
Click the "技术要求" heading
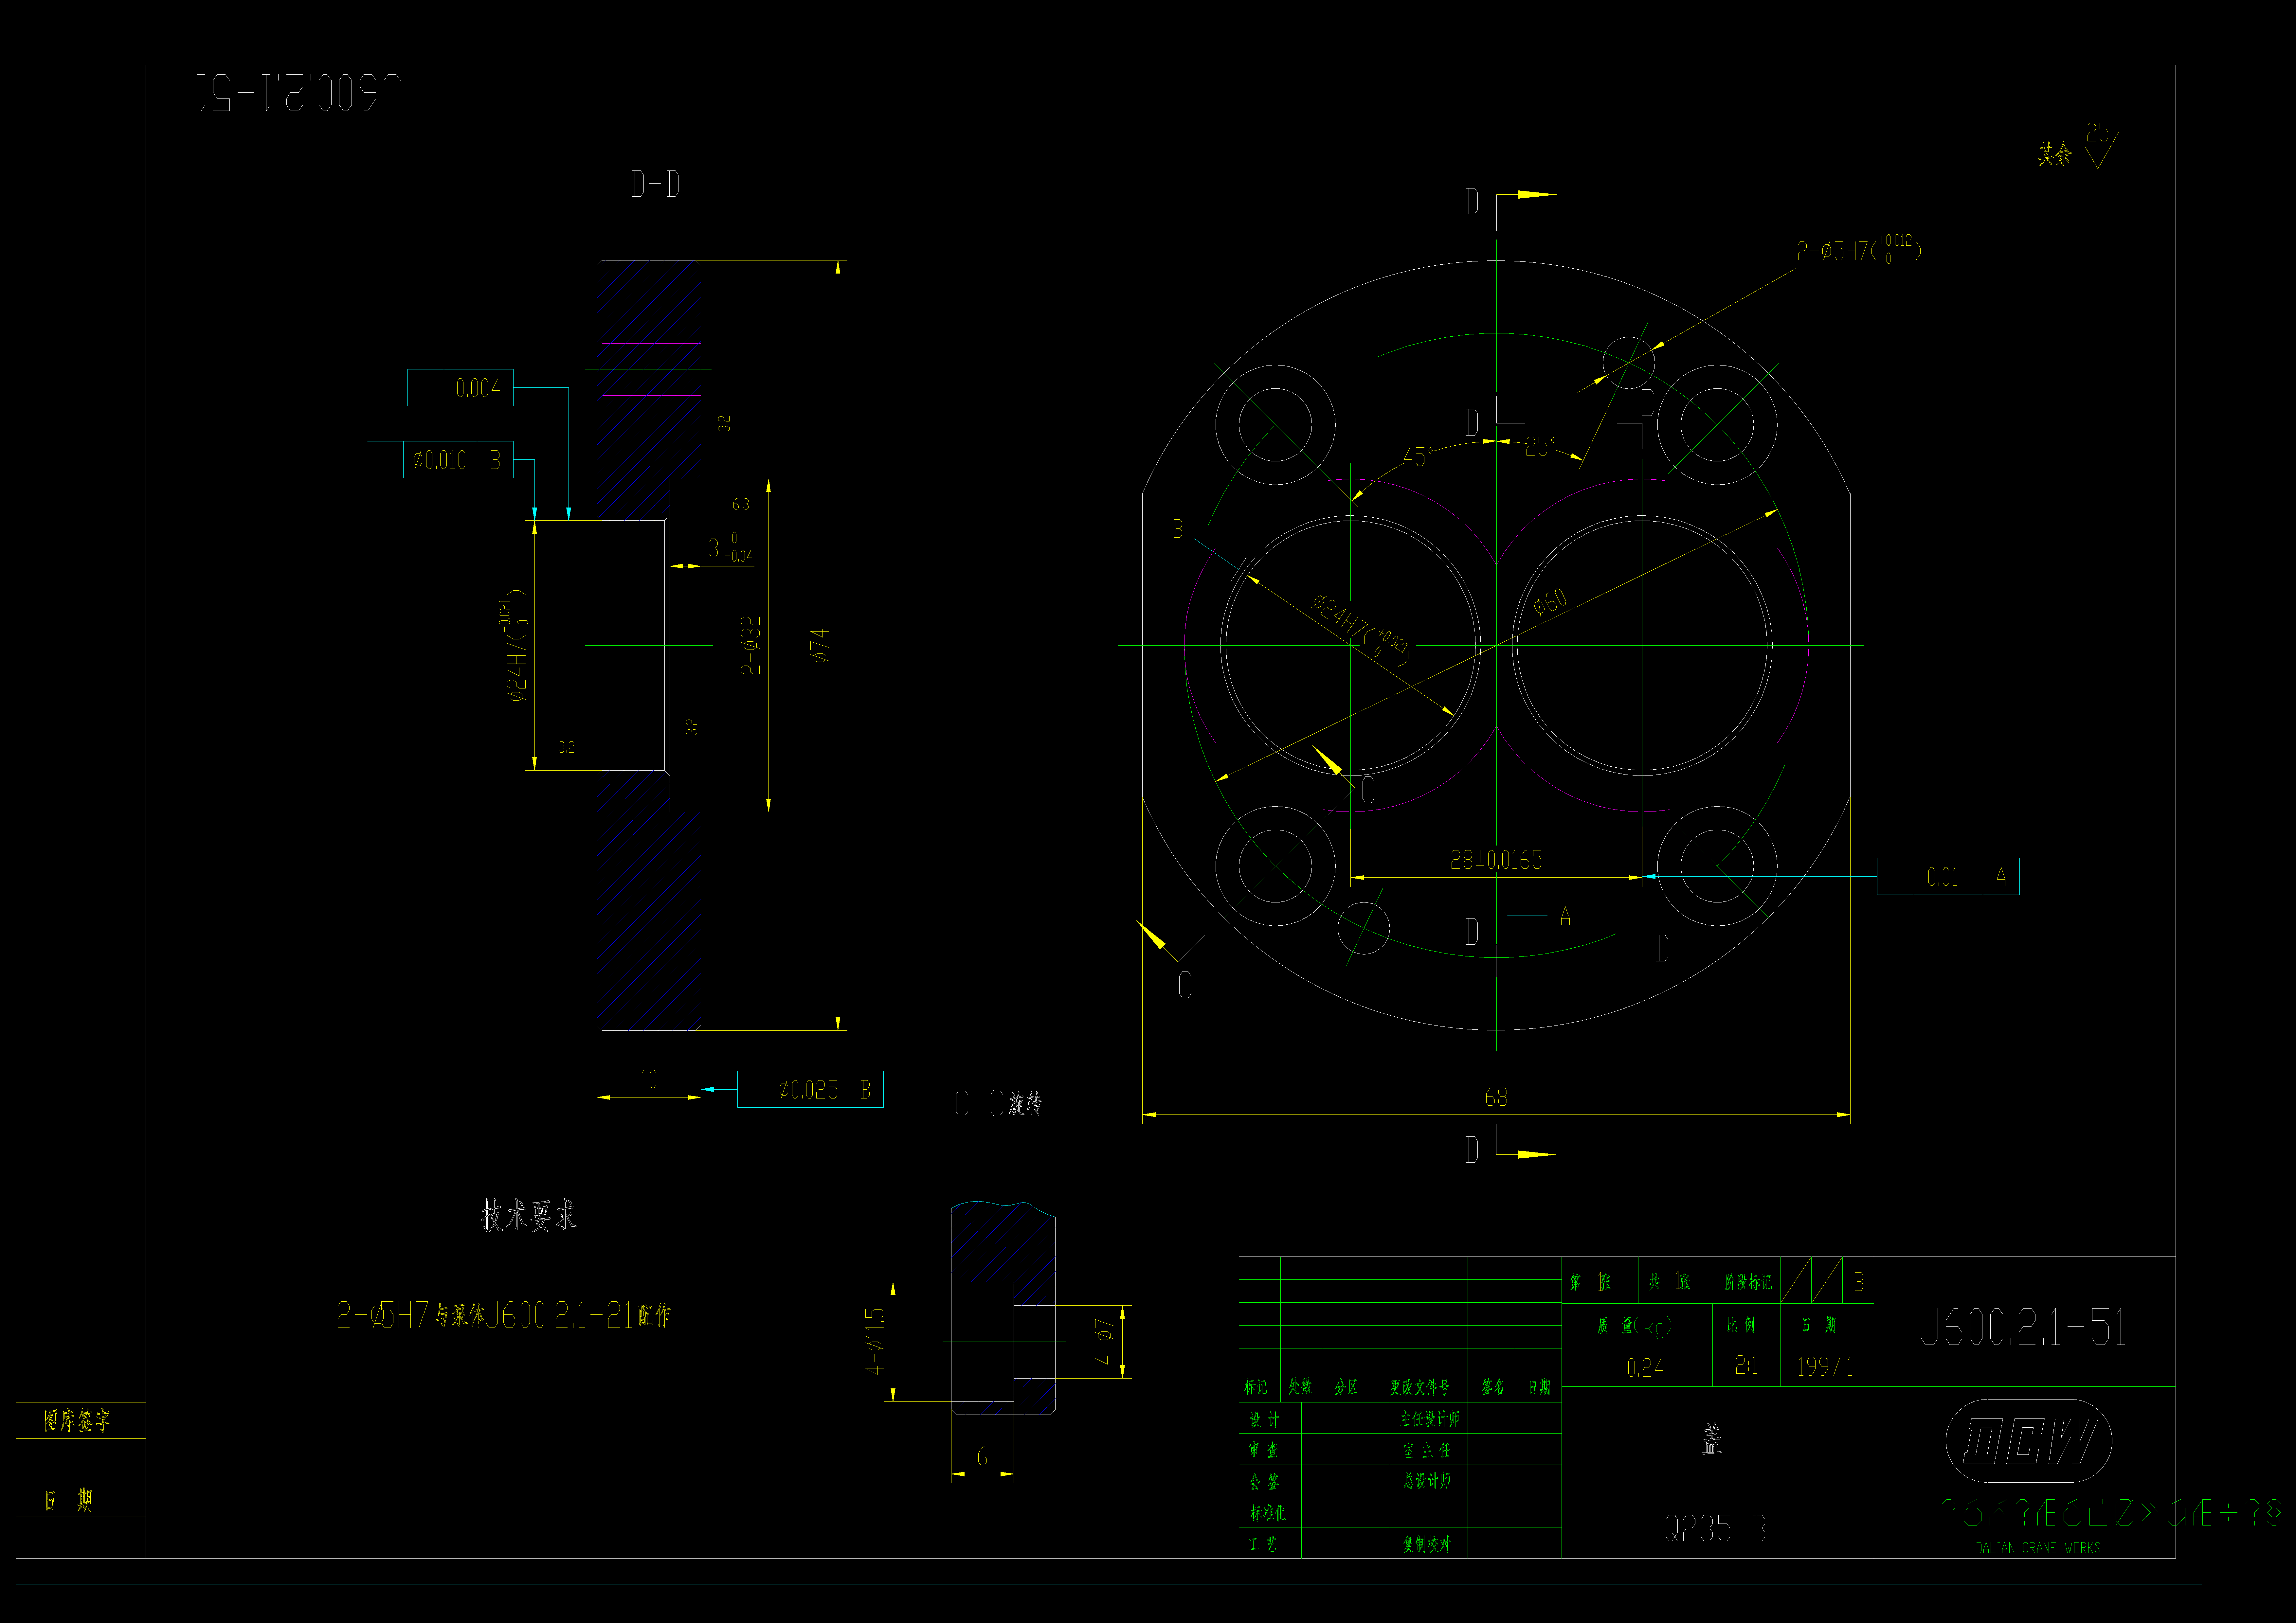pyautogui.click(x=529, y=1216)
